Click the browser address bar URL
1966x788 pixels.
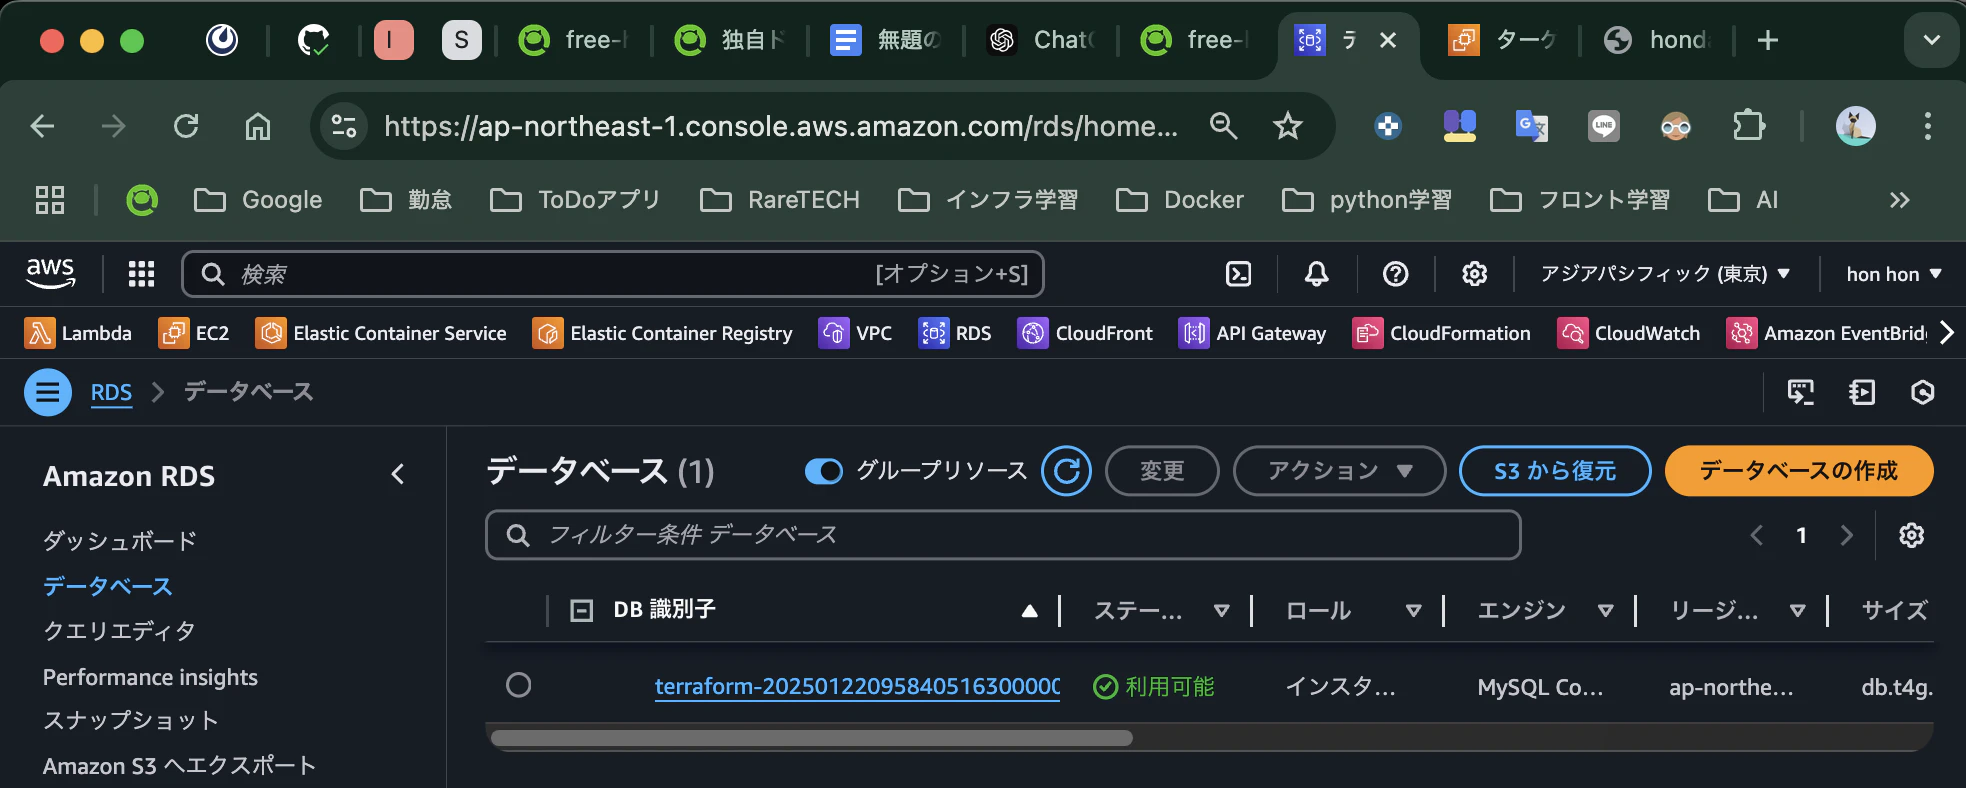(780, 126)
